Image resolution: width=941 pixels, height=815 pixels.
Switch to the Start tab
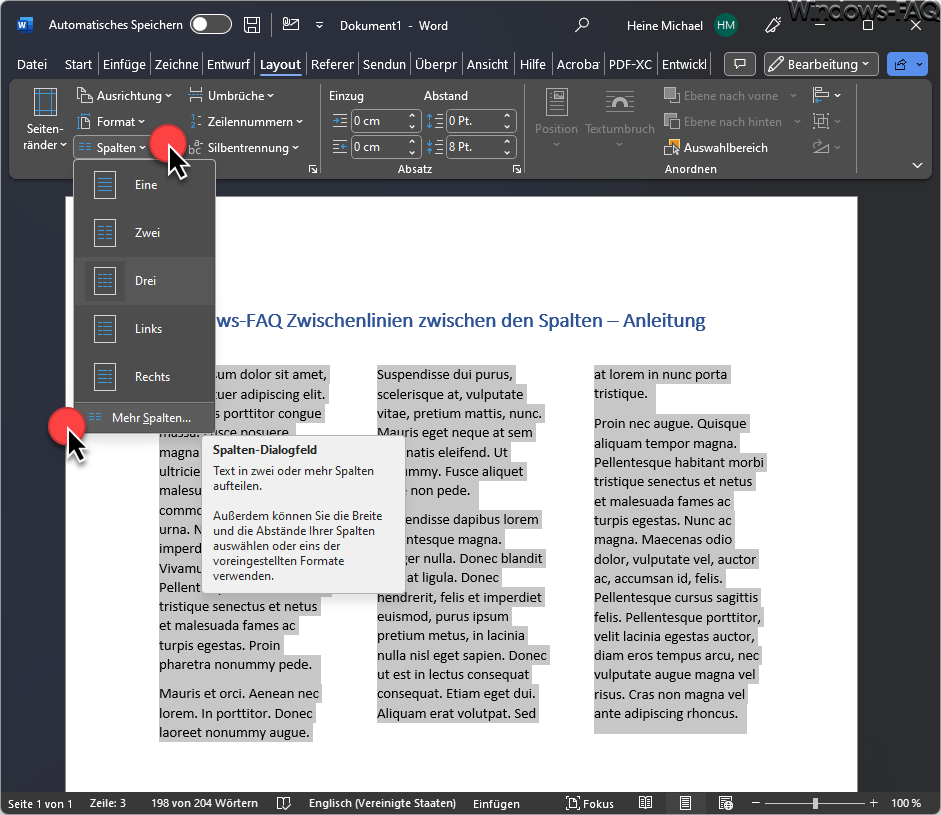click(x=78, y=64)
